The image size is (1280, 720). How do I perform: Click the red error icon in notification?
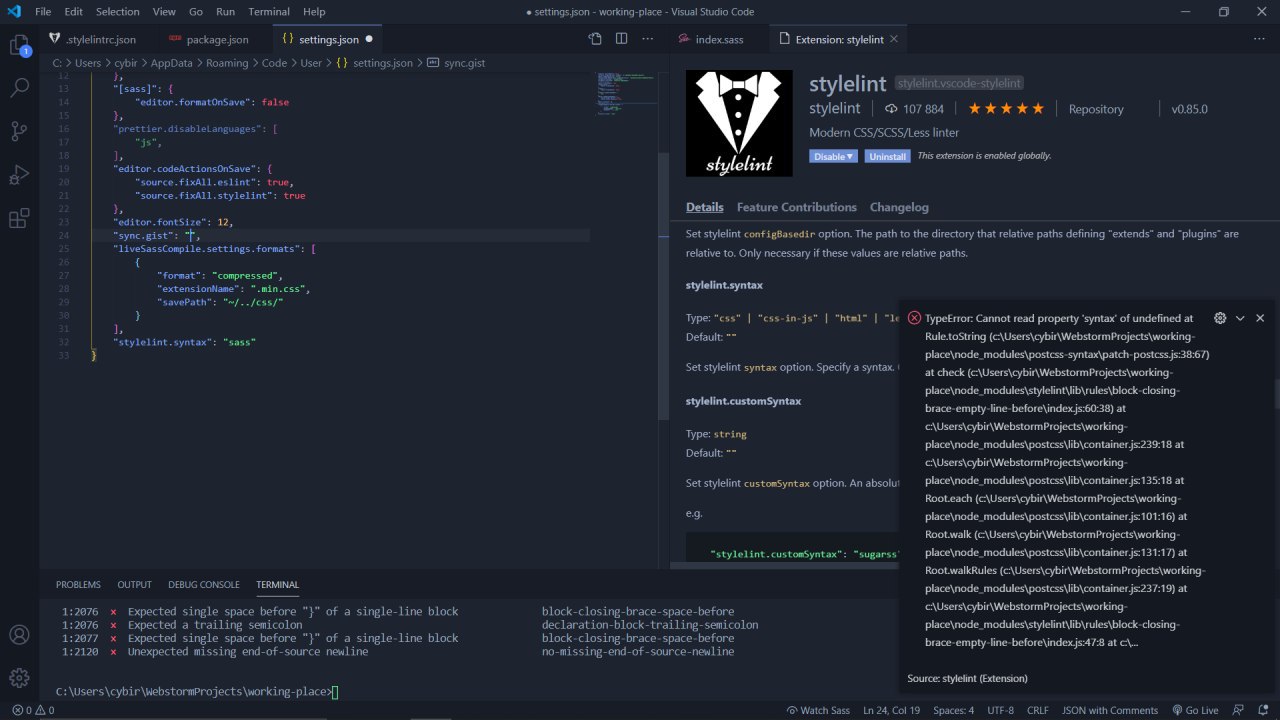[914, 318]
